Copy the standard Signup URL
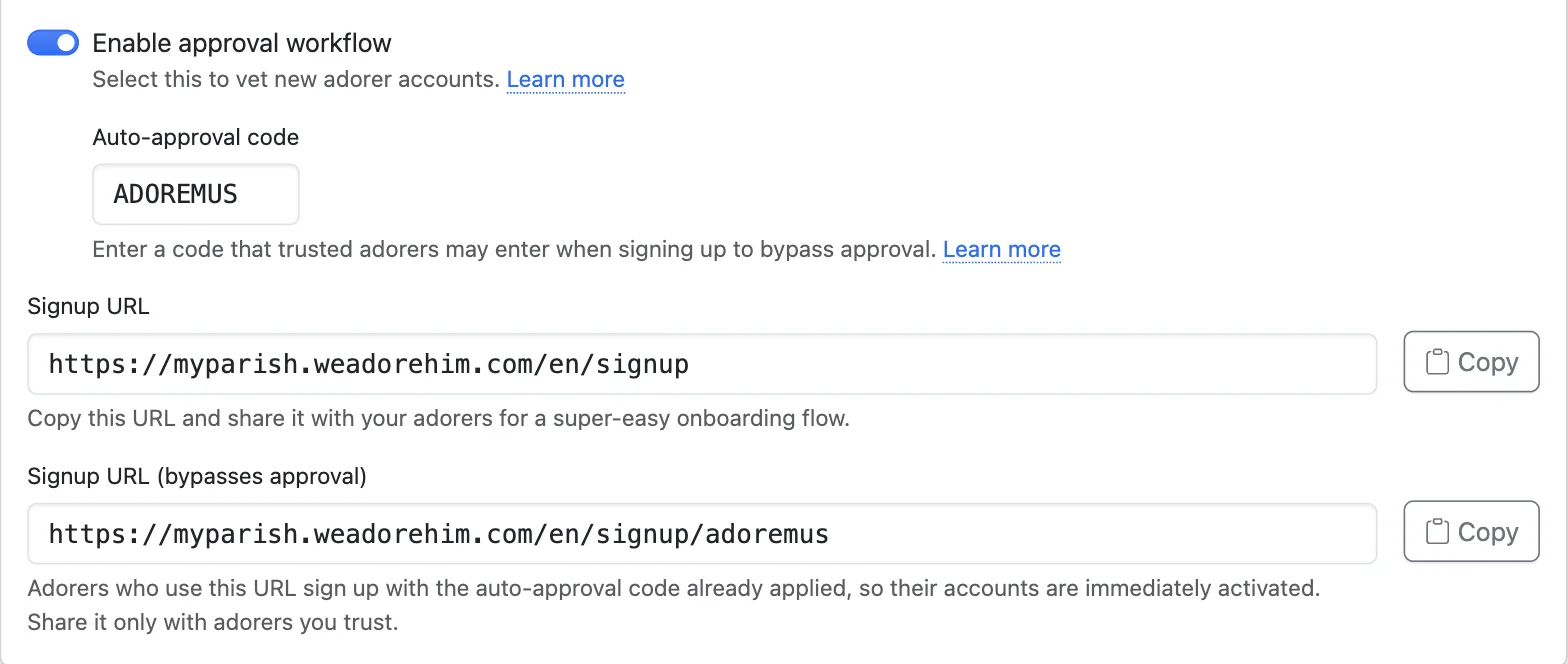The image size is (1568, 664). click(x=1471, y=362)
